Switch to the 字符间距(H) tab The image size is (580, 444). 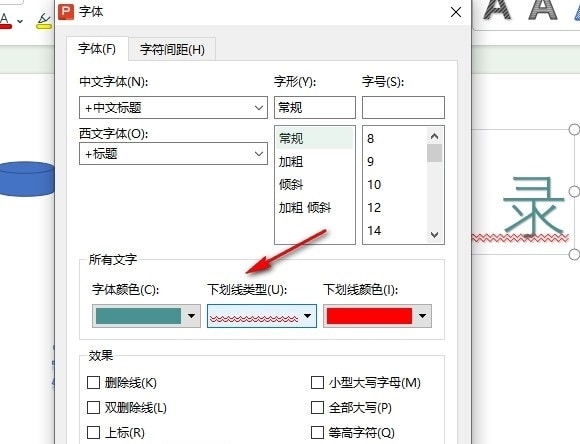coord(172,49)
